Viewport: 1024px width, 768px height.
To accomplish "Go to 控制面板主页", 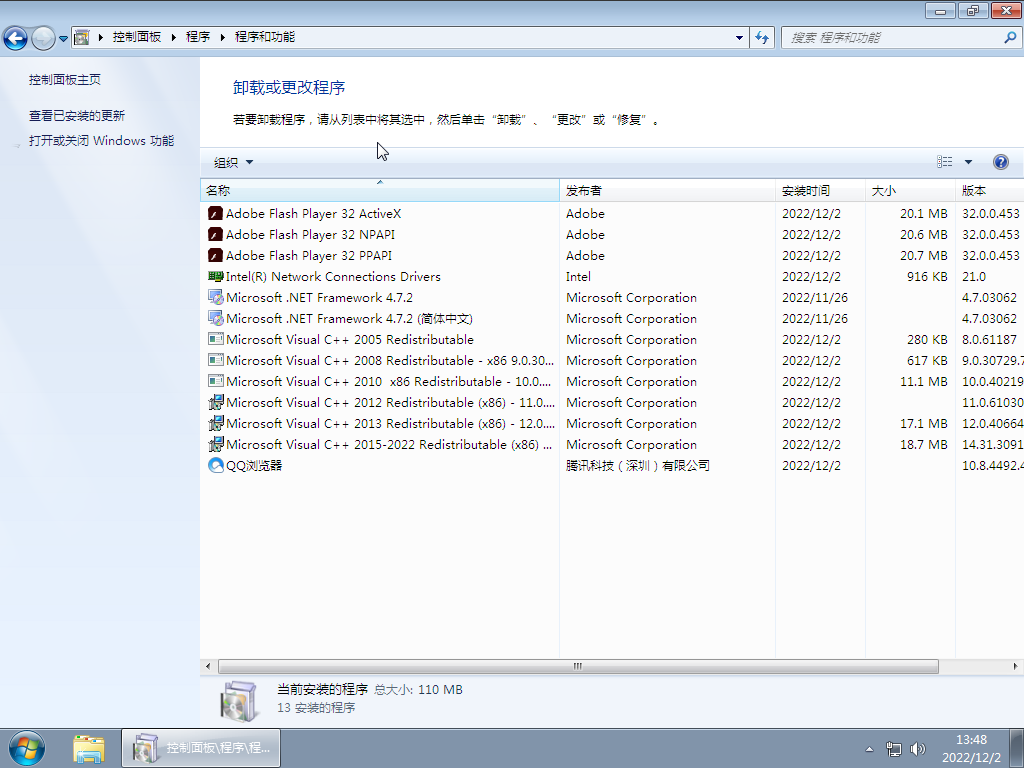I will point(65,80).
